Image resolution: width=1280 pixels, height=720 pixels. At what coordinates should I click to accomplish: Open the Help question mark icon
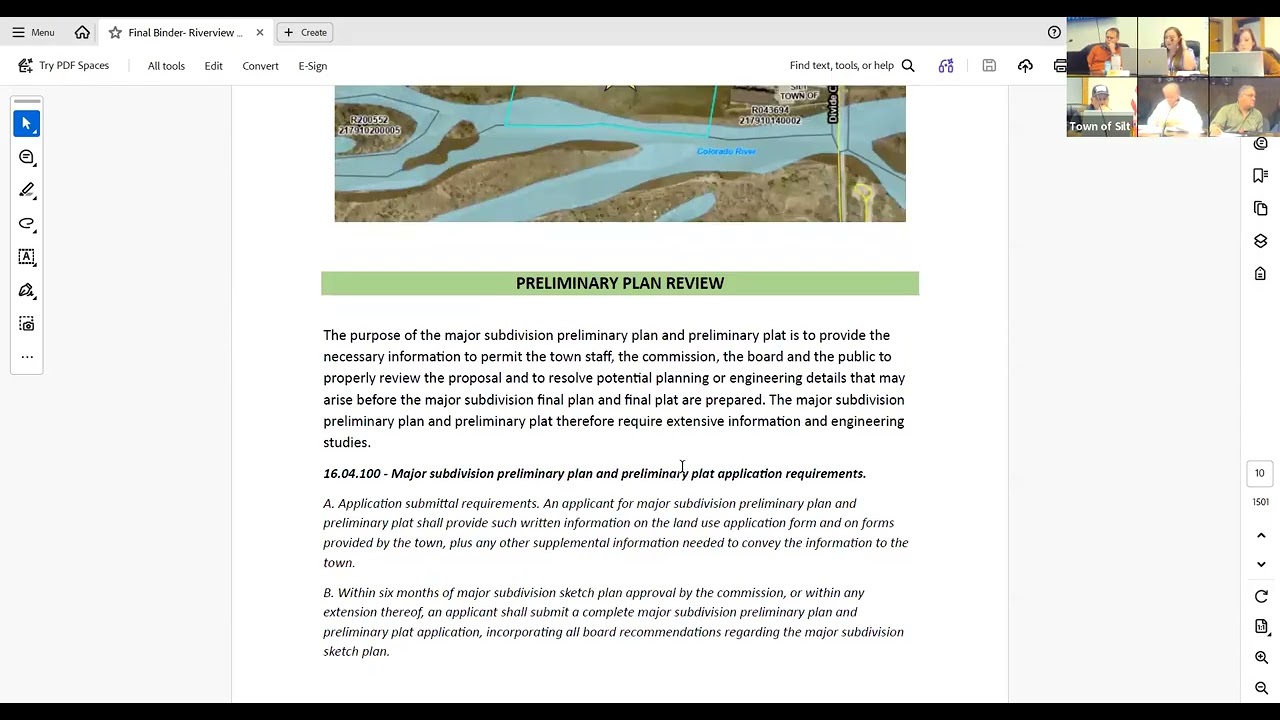(x=1054, y=32)
